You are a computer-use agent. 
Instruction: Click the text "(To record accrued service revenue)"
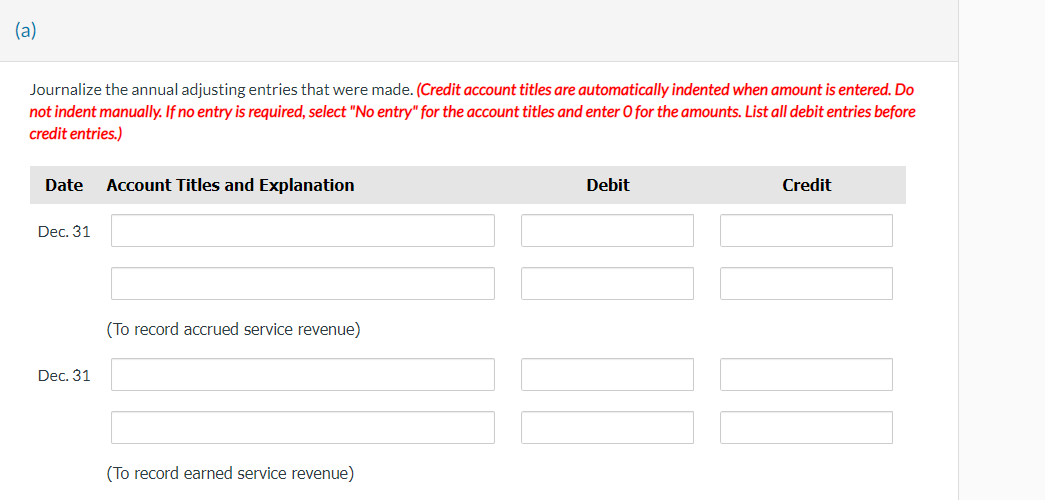pos(233,329)
